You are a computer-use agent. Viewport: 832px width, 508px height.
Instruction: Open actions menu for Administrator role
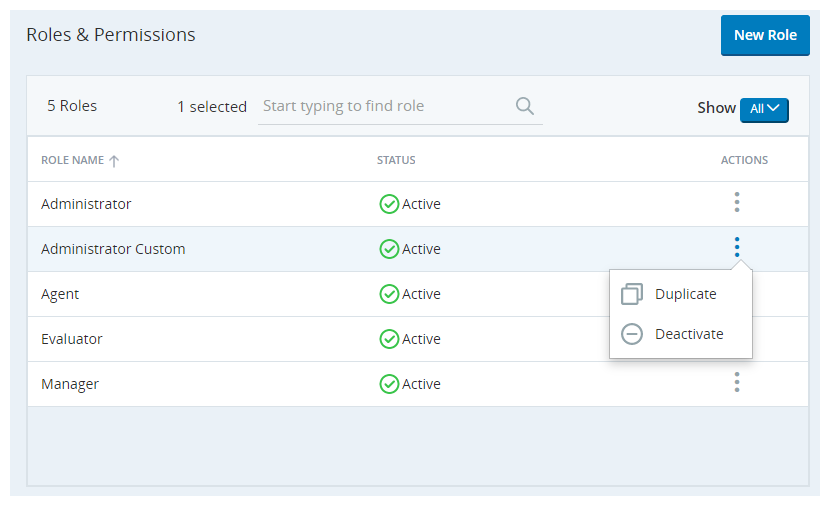click(x=736, y=202)
